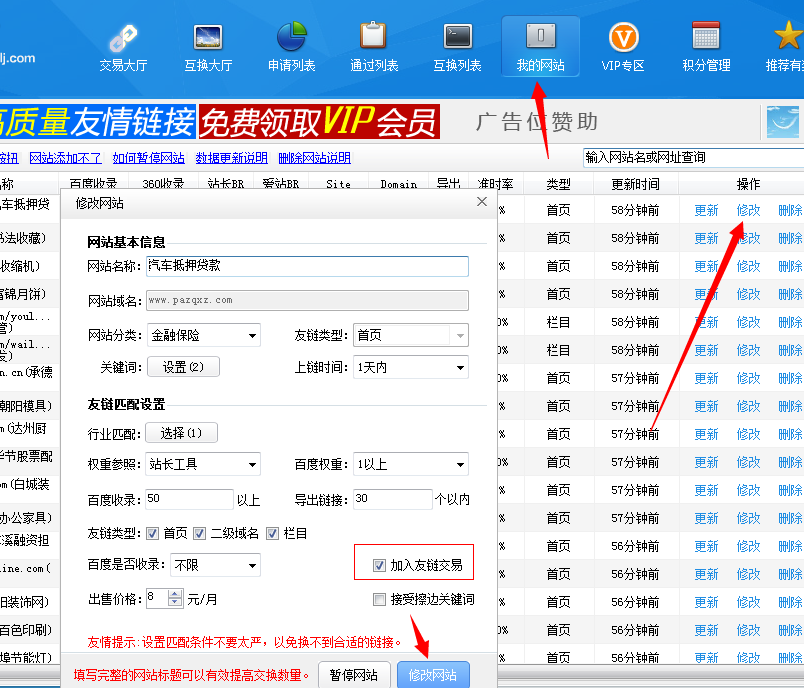Sort by the 类型 column header
Image resolution: width=804 pixels, height=688 pixels.
(558, 184)
